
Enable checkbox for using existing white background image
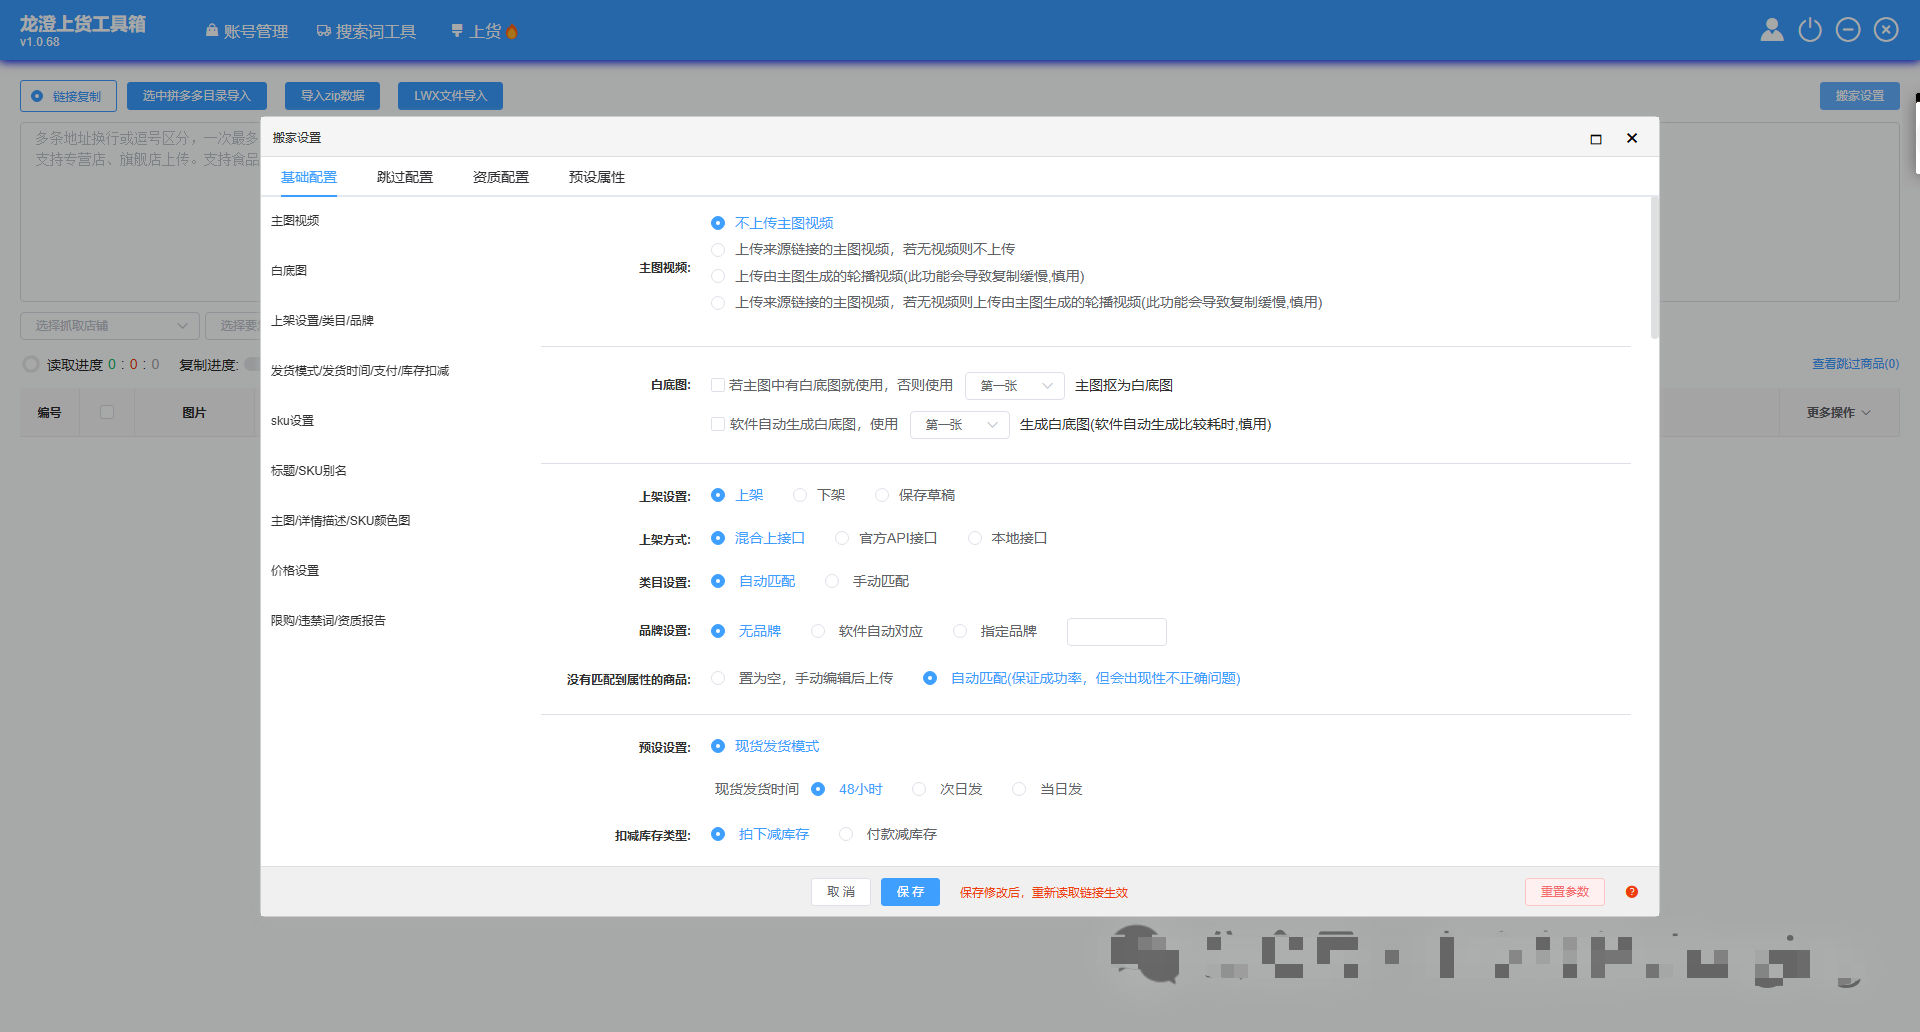tap(718, 385)
